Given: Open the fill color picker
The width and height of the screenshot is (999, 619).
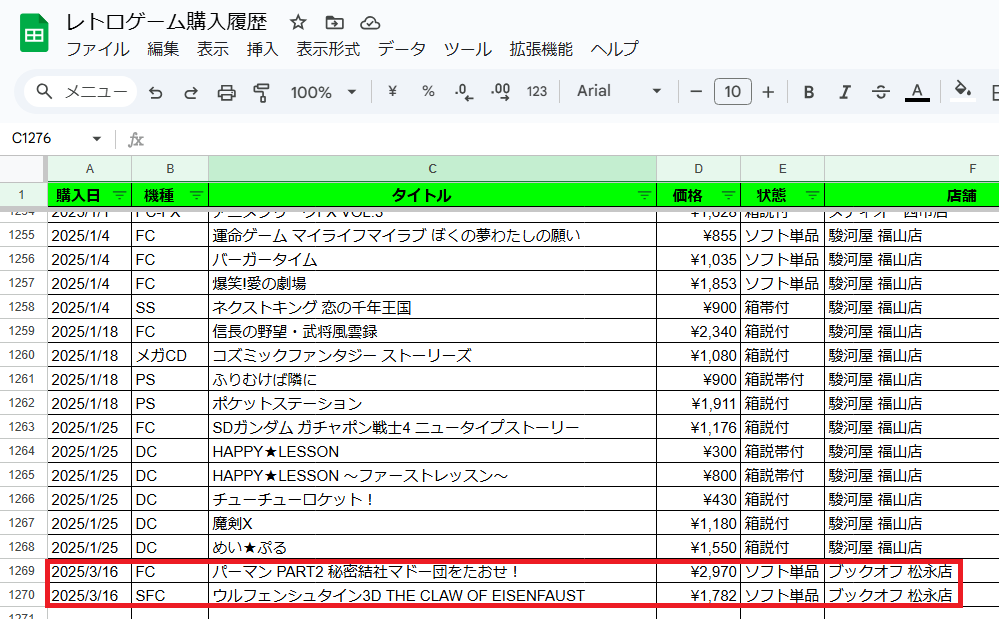Looking at the screenshot, I should 963,91.
